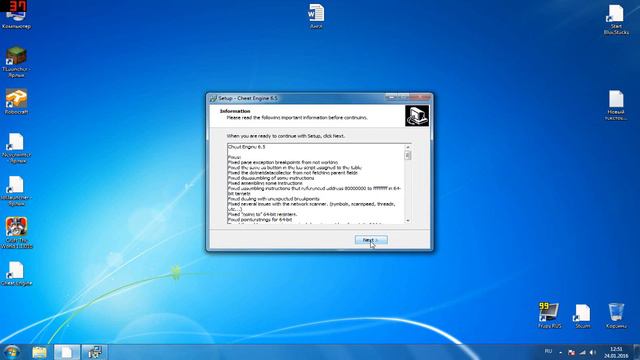Click the 'Cheat Engine 6.5' line in notes
The height and width of the screenshot is (360, 640).
pos(247,147)
